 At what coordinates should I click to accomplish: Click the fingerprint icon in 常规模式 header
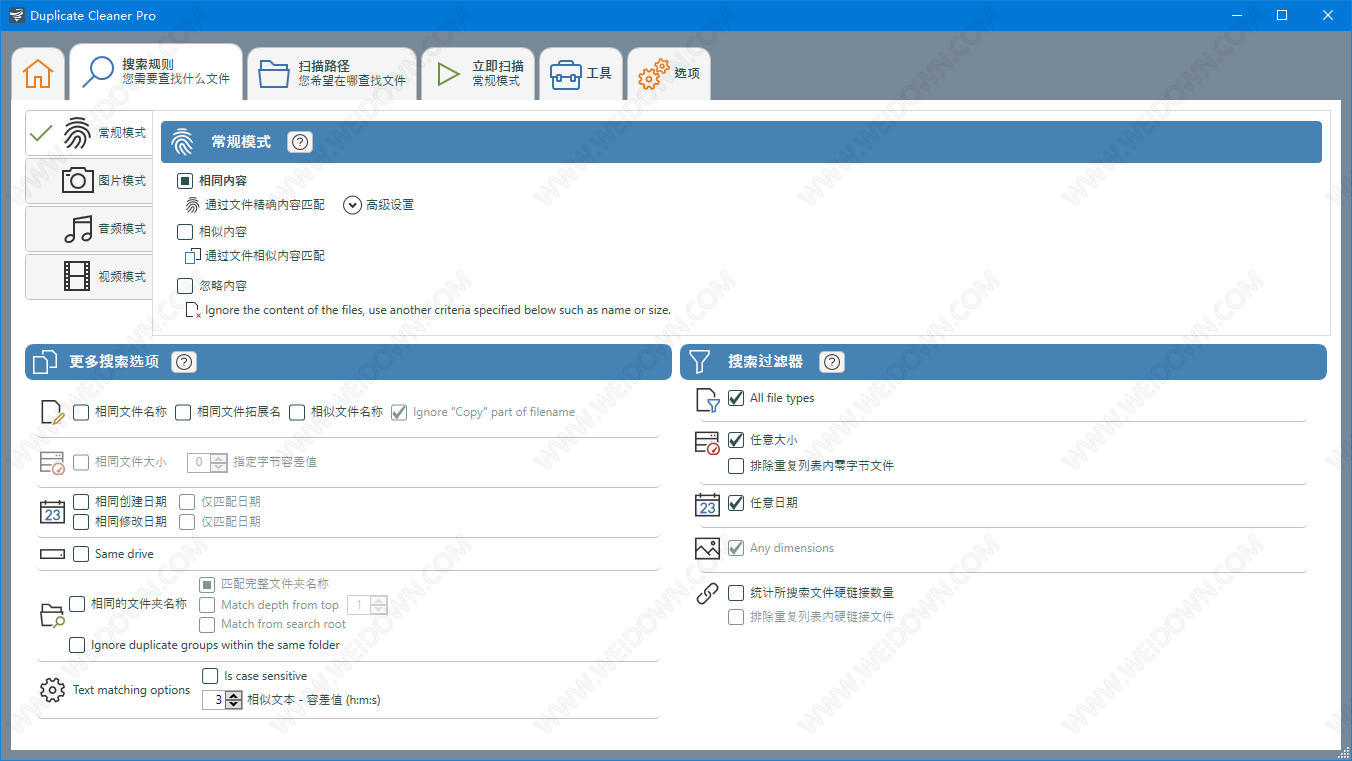tap(182, 142)
